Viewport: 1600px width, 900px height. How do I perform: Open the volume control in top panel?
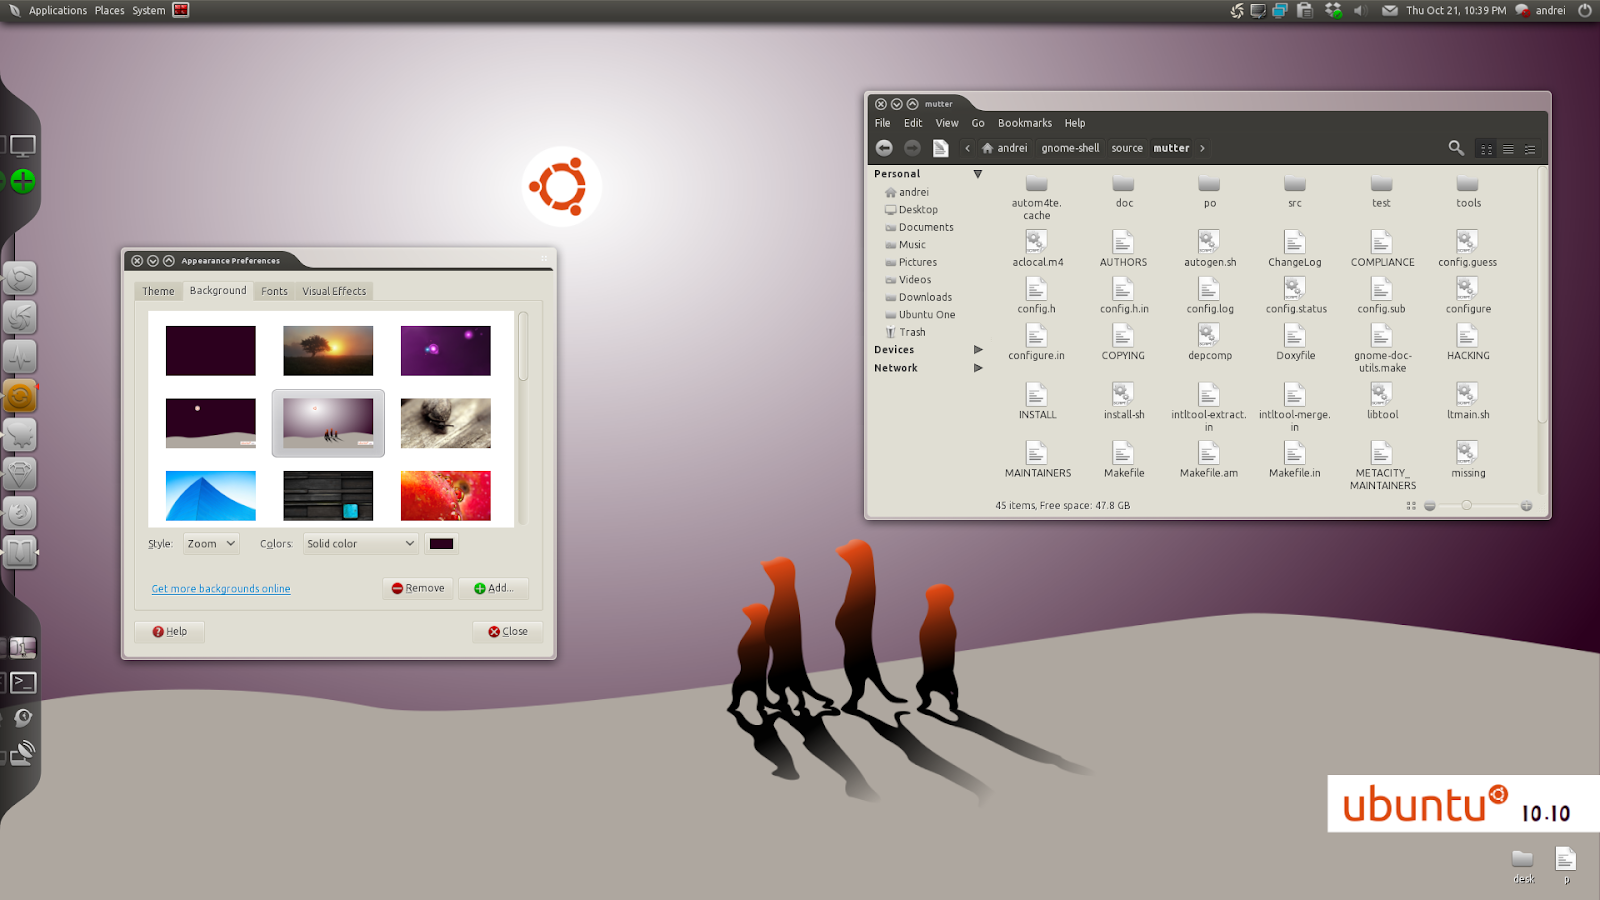[1360, 10]
